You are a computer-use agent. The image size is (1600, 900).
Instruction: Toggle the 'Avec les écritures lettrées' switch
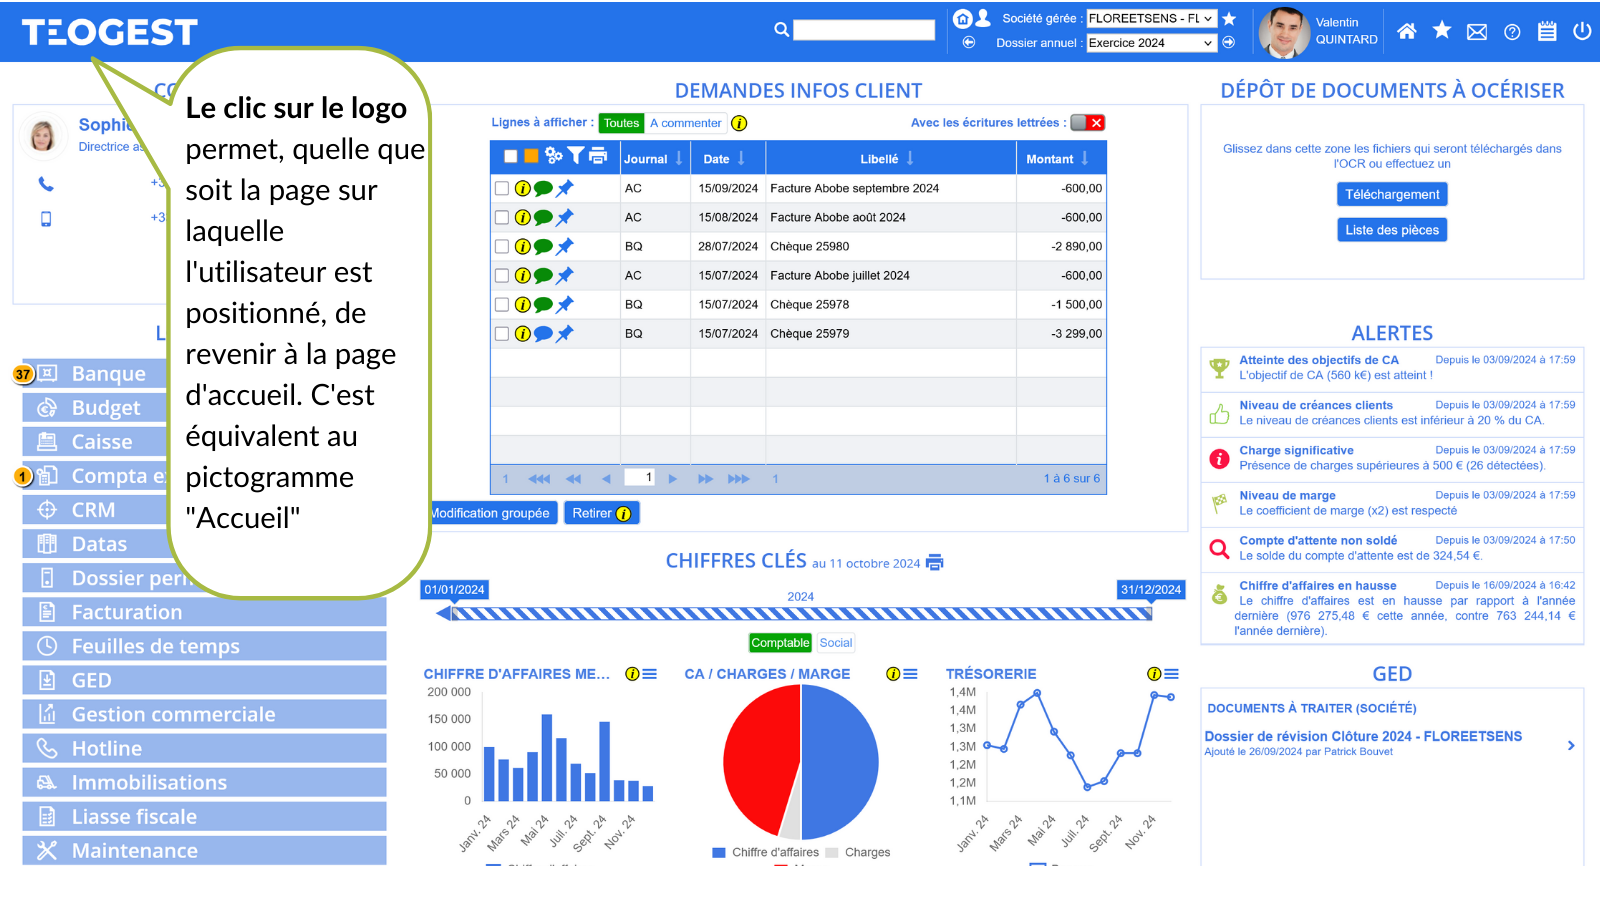pyautogui.click(x=1087, y=123)
